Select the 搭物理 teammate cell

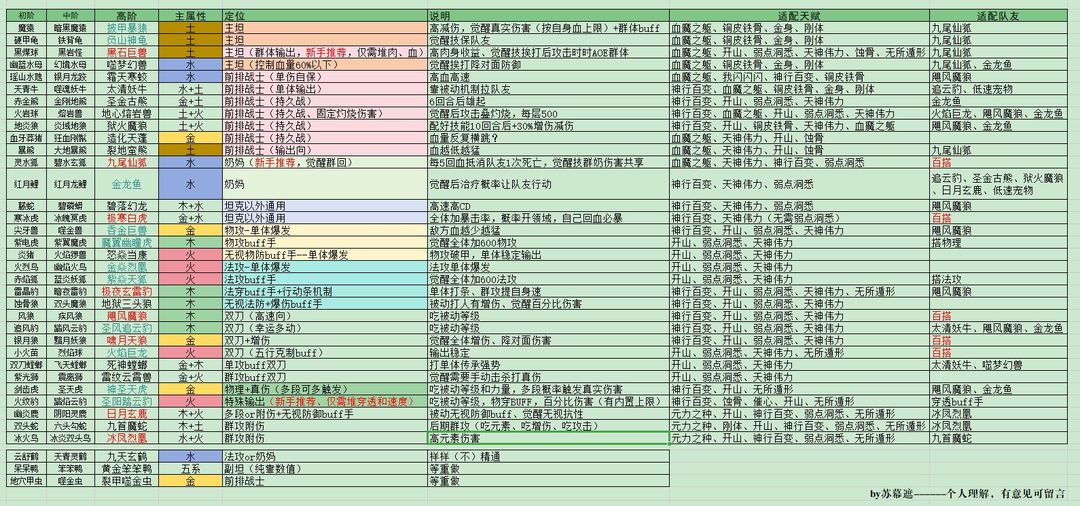[x=997, y=242]
